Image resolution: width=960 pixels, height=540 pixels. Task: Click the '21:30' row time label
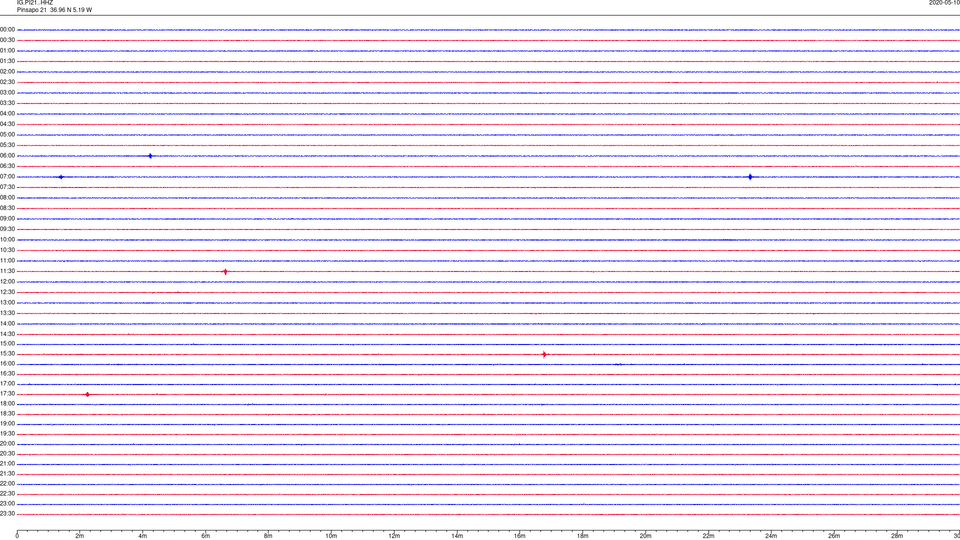[7, 474]
